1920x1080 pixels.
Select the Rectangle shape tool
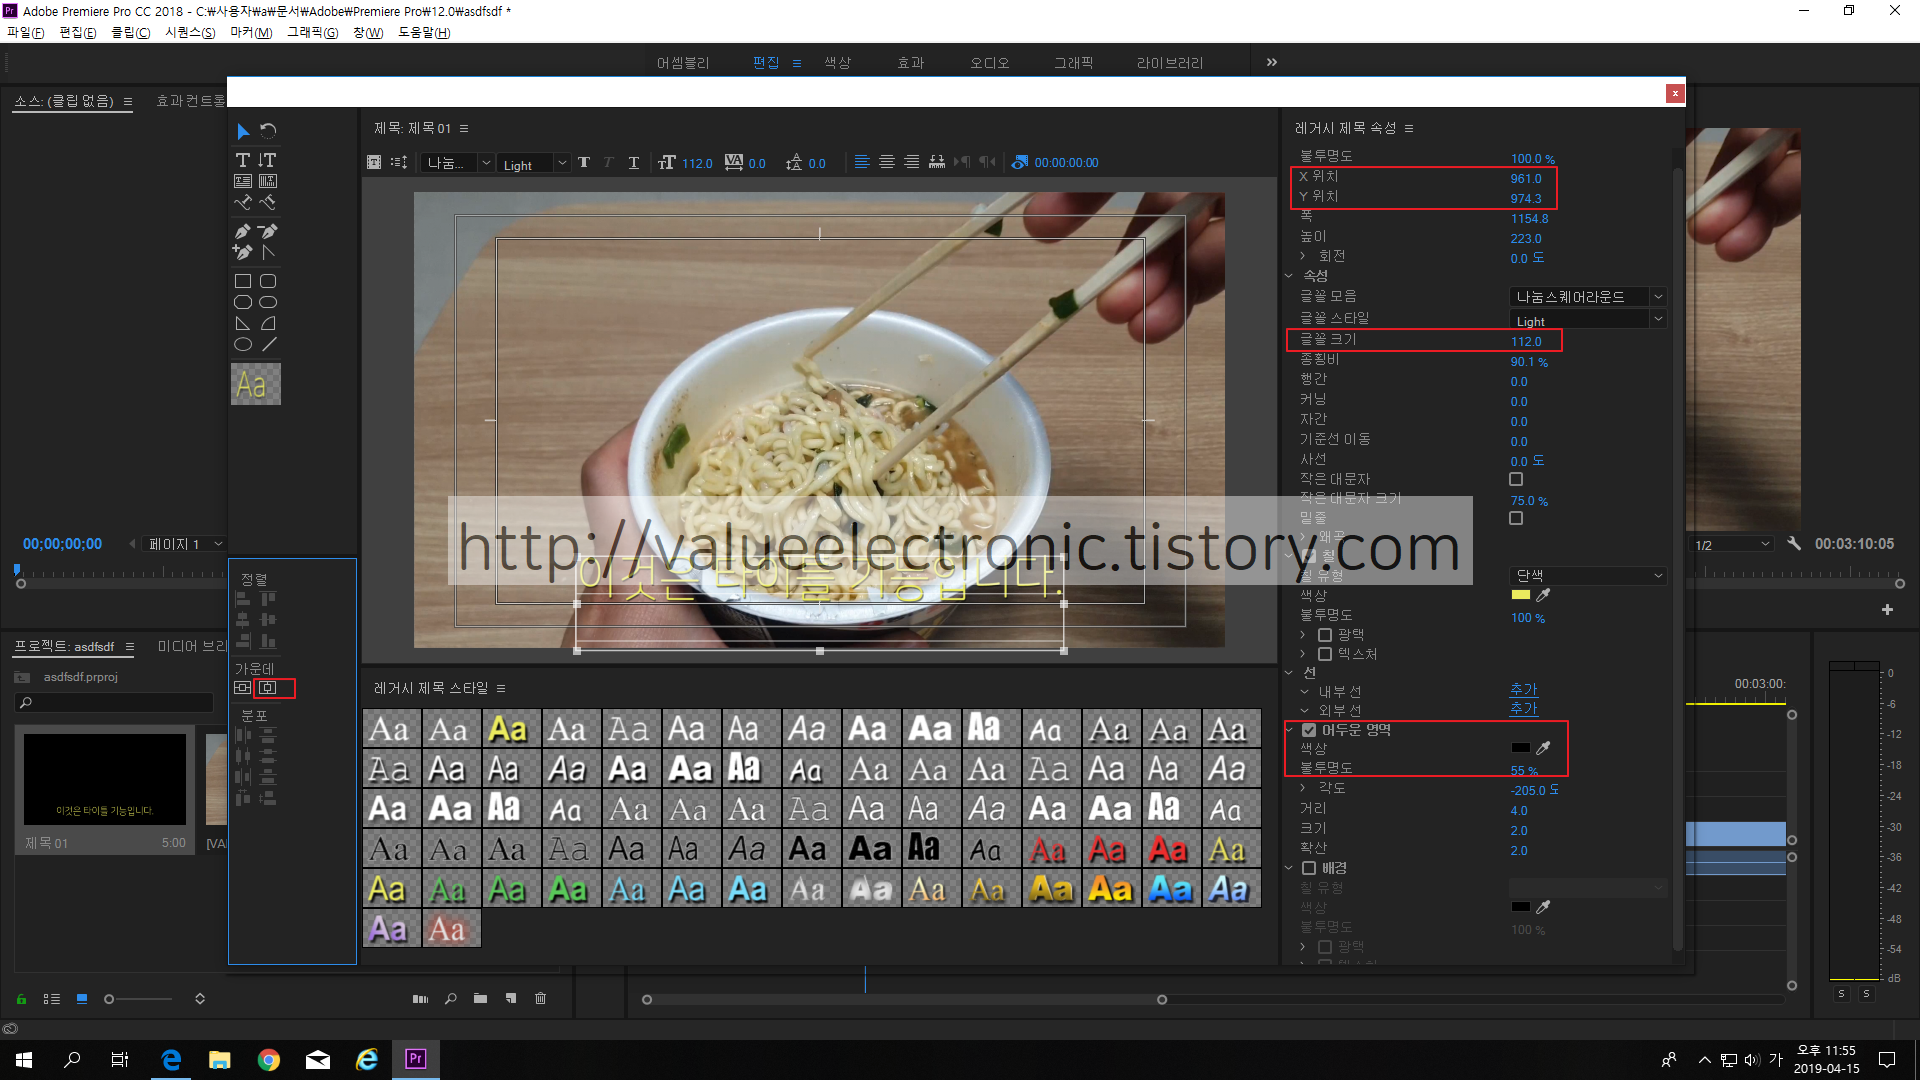pos(242,281)
